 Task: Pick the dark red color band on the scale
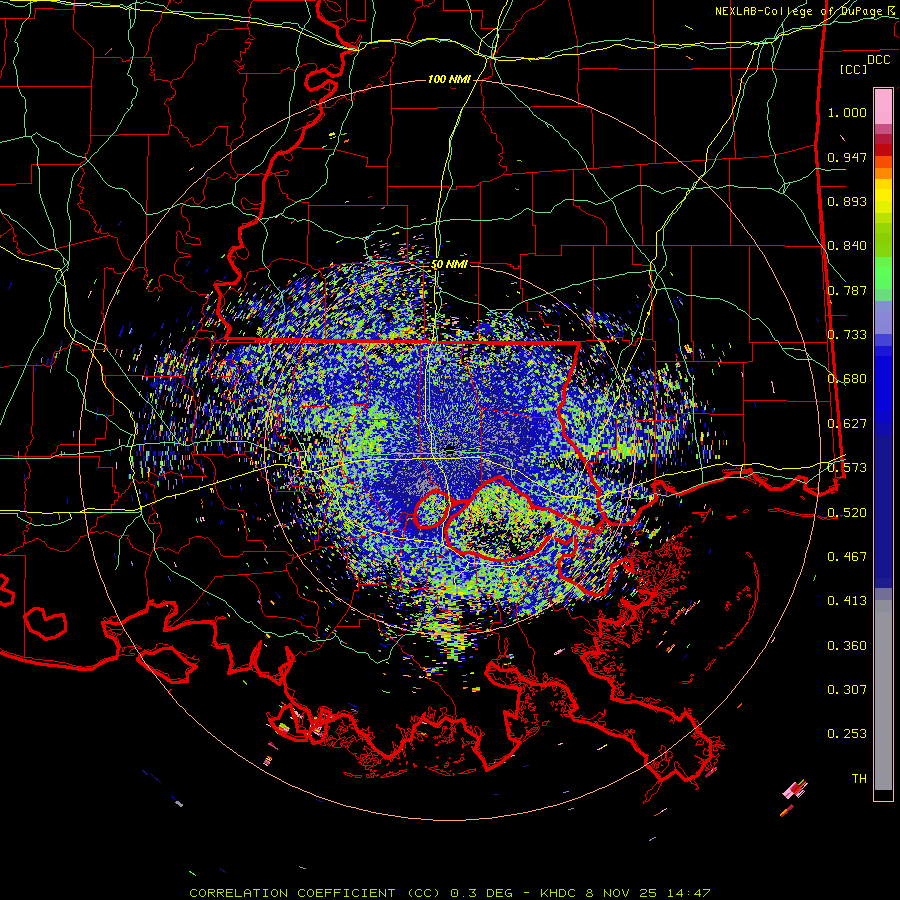click(x=883, y=149)
